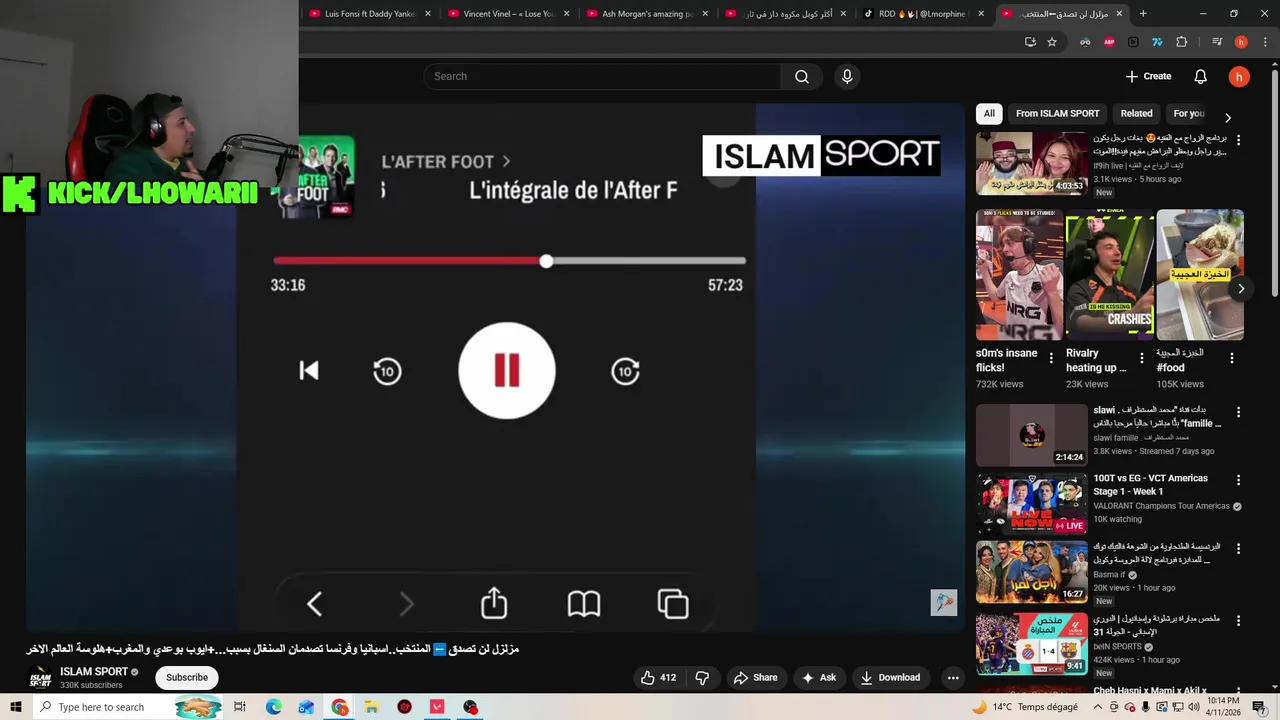Click the Ask button under the video
The height and width of the screenshot is (720, 1280).
tap(818, 678)
